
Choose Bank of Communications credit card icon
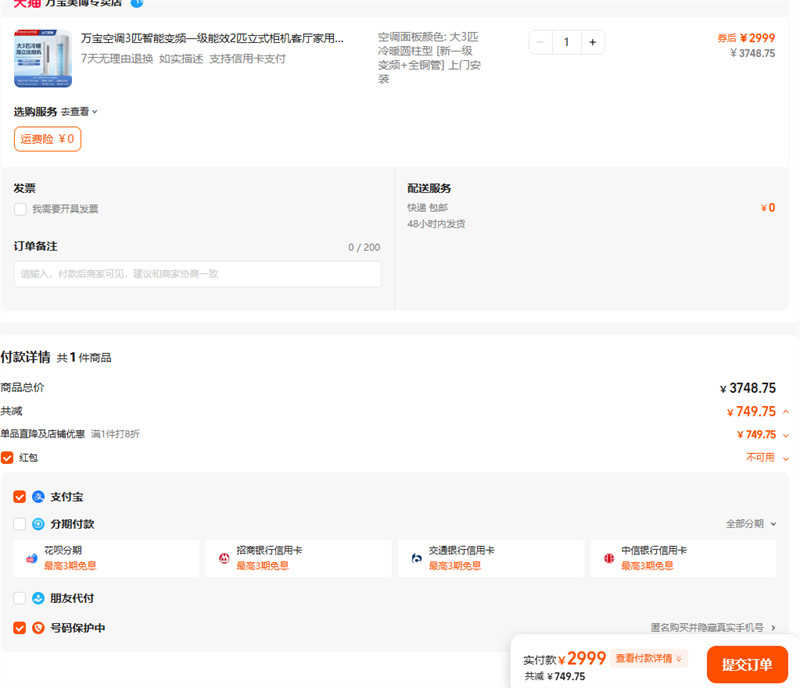click(416, 558)
